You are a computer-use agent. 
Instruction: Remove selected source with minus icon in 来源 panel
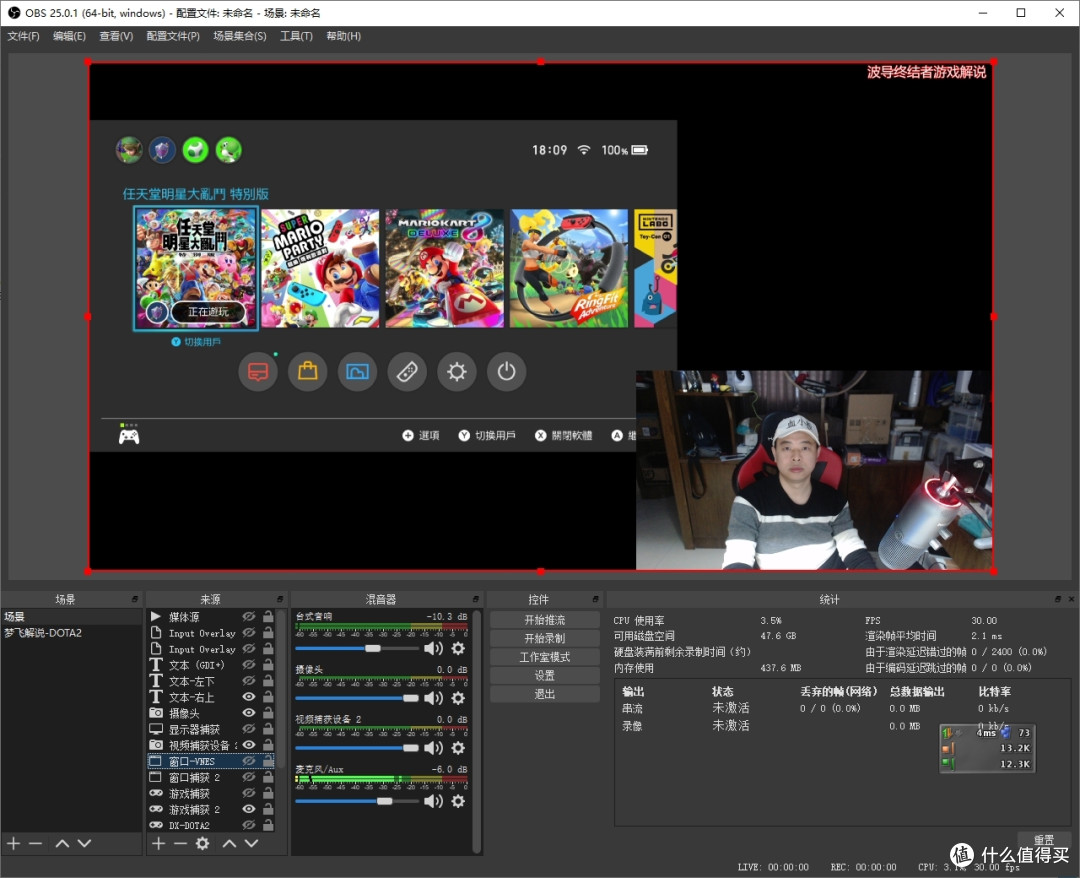180,843
